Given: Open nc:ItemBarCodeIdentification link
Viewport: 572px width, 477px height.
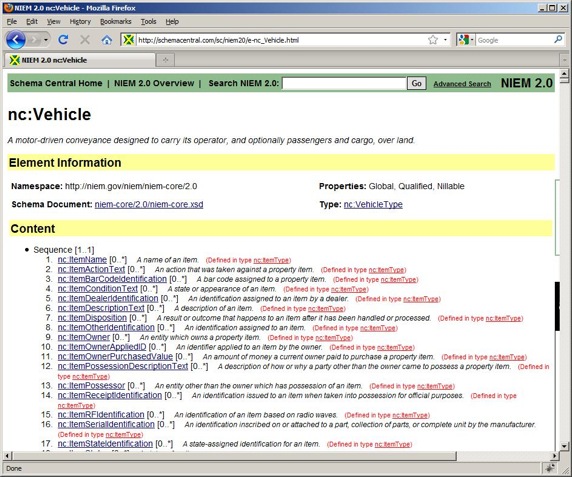Looking at the screenshot, I should point(112,279).
